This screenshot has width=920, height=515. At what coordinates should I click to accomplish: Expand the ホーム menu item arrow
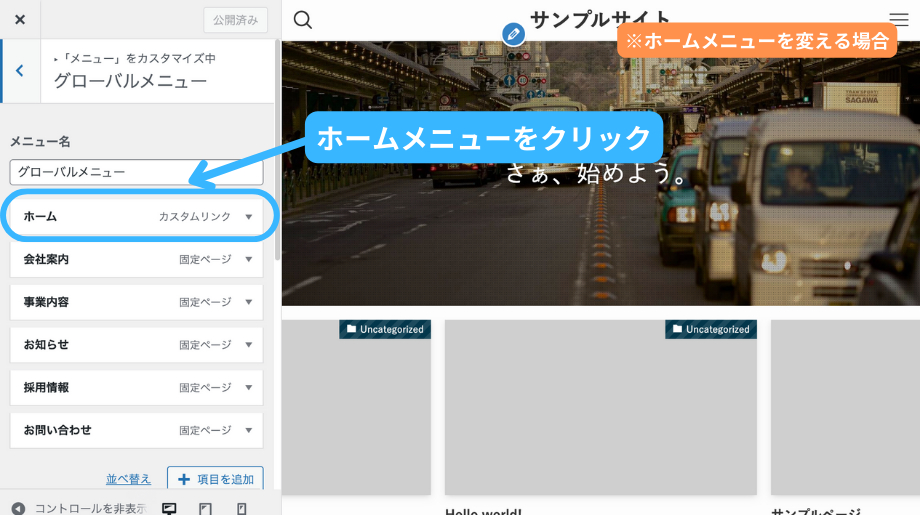click(249, 217)
